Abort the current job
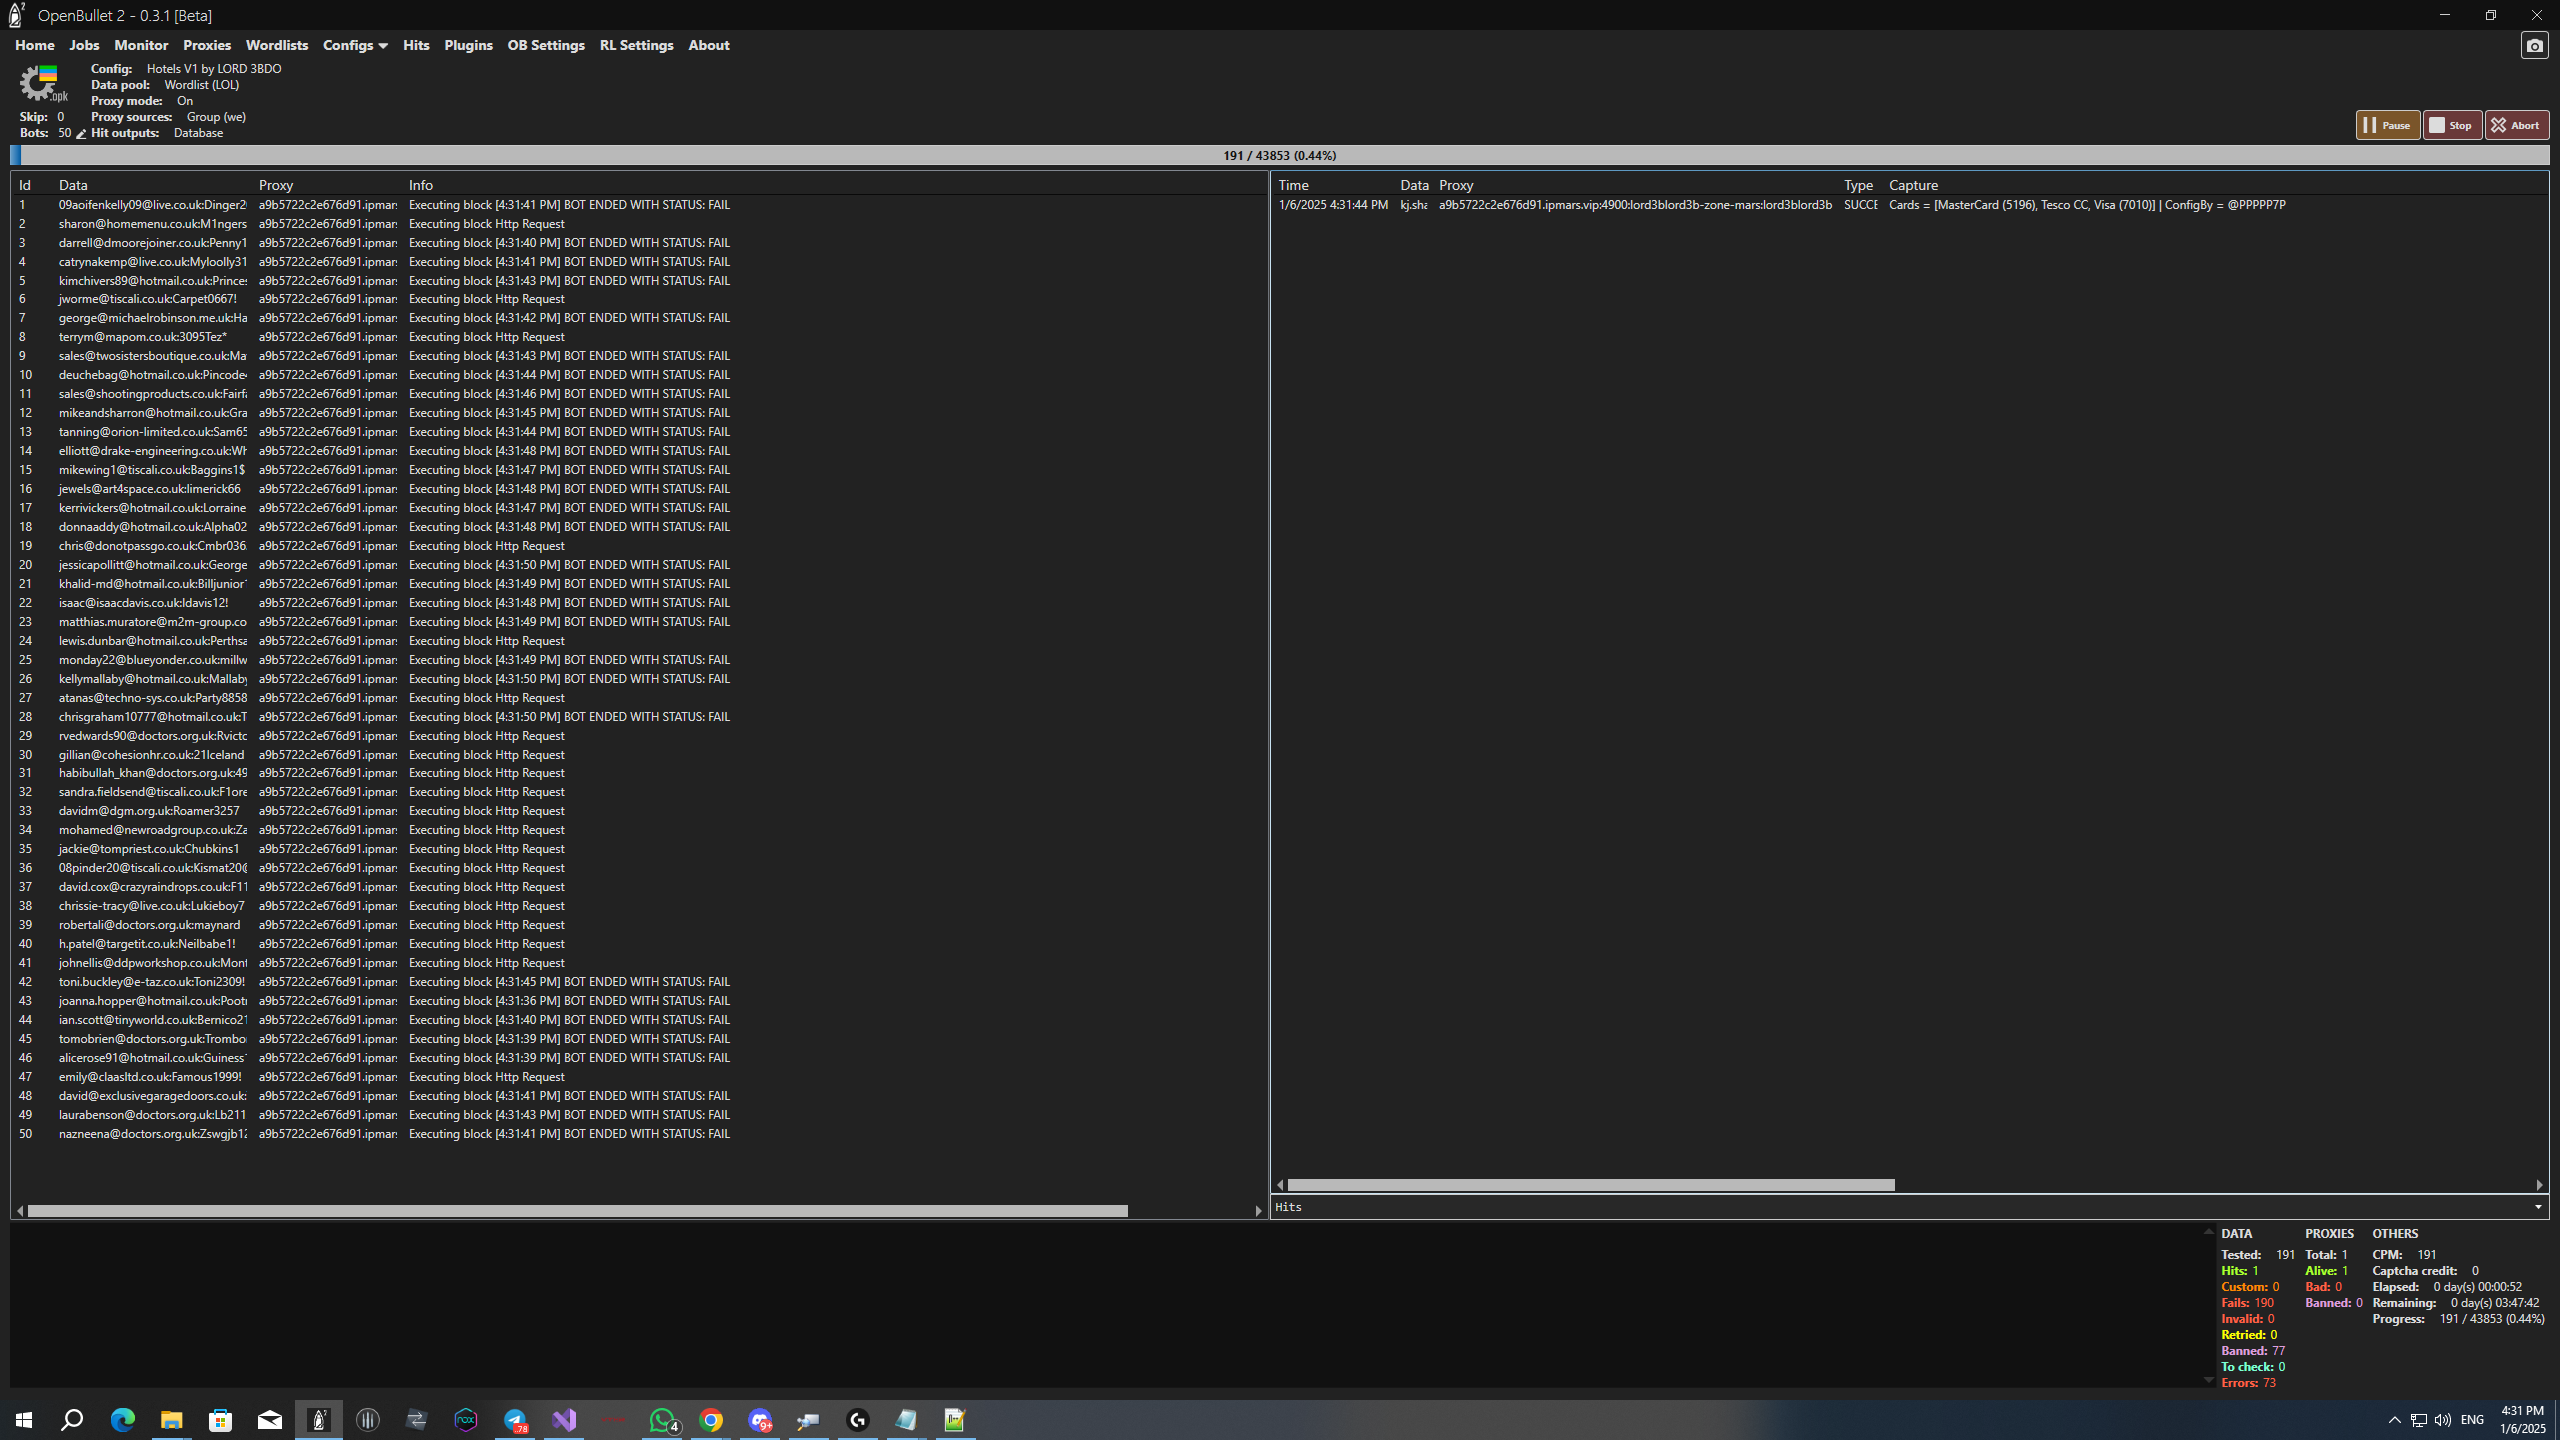The image size is (2560, 1440). (x=2516, y=124)
